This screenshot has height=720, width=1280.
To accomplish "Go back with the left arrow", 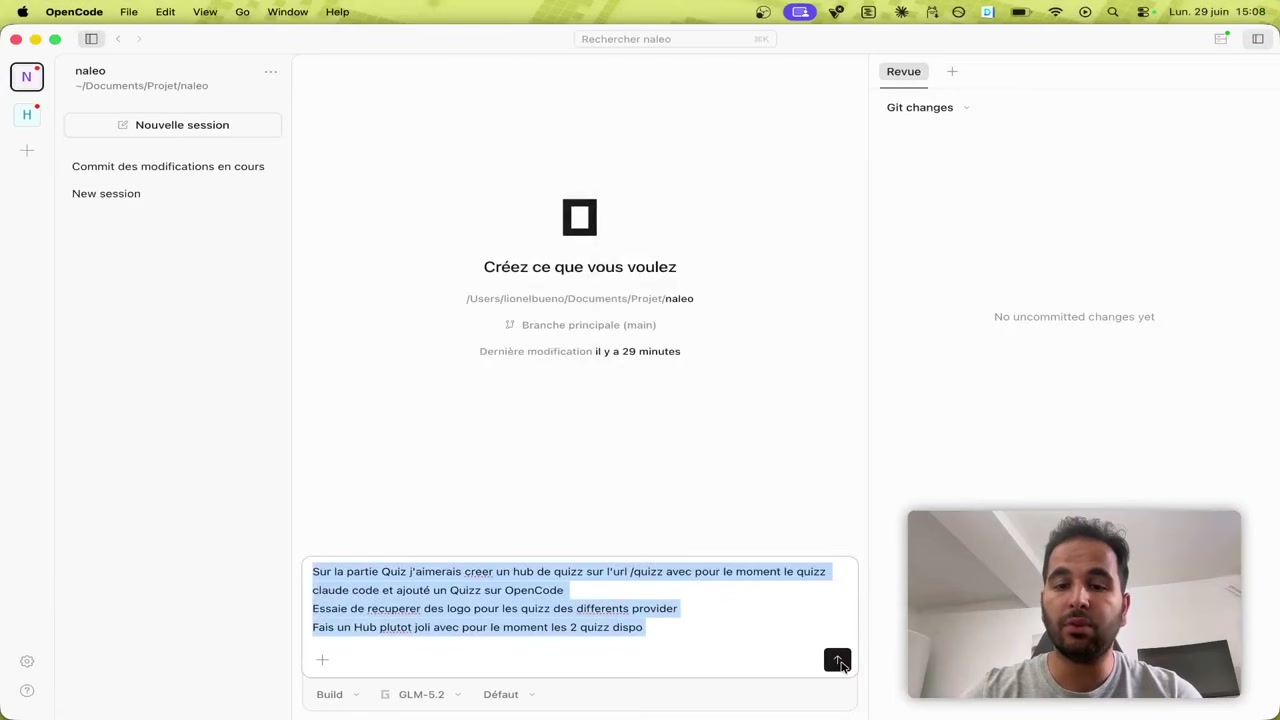I will (118, 39).
